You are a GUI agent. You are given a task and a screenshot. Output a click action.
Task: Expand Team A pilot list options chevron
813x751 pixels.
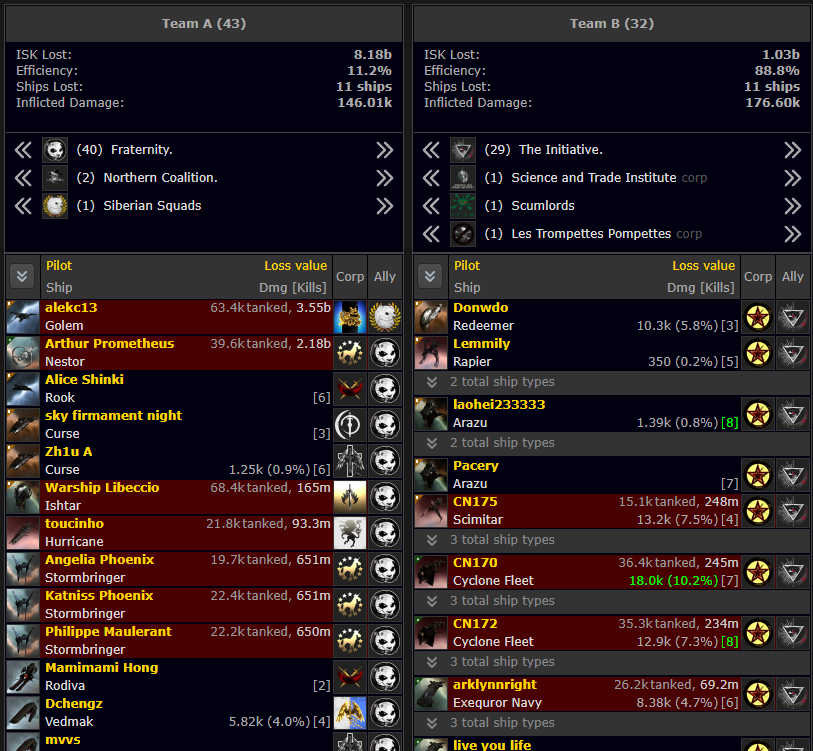pos(22,275)
